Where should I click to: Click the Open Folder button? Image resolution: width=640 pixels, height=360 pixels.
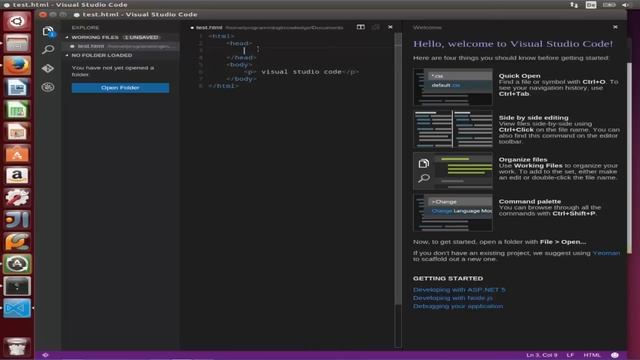pyautogui.click(x=120, y=88)
